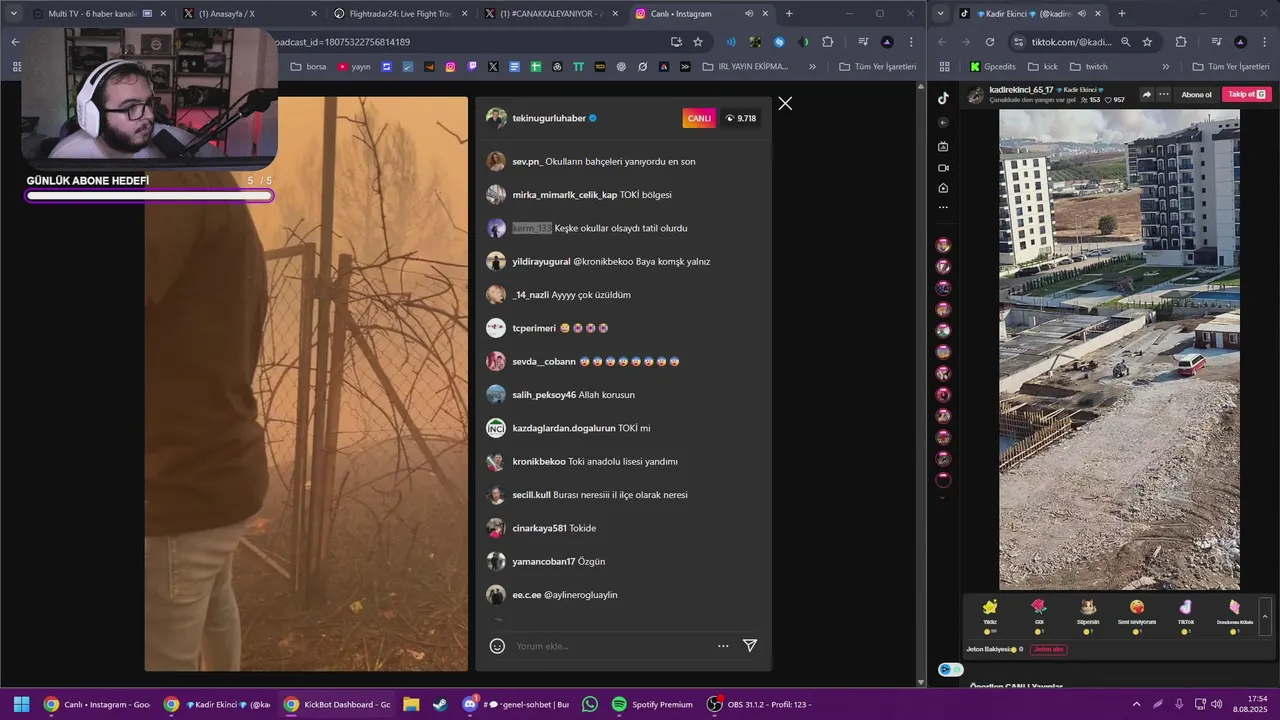The height and width of the screenshot is (720, 1280).
Task: Open 'borsa' bookmark folder
Action: (x=308, y=67)
